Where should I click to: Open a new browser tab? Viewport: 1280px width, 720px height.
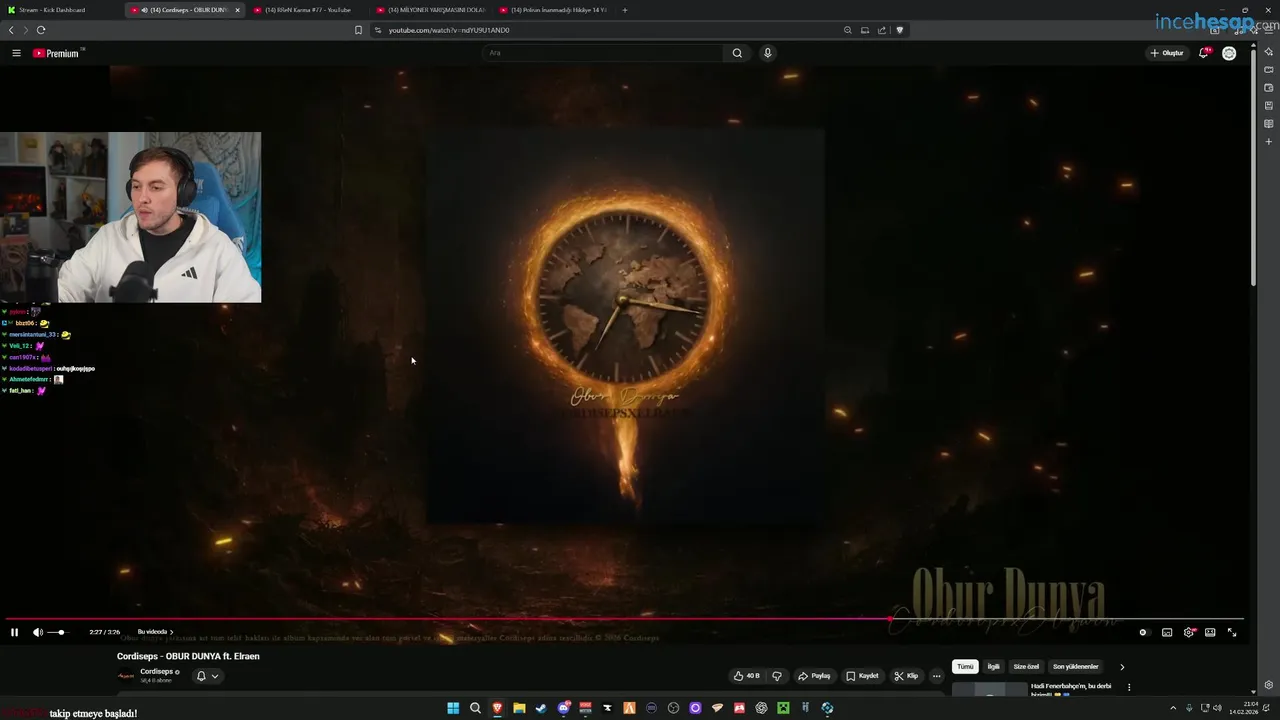pyautogui.click(x=625, y=10)
